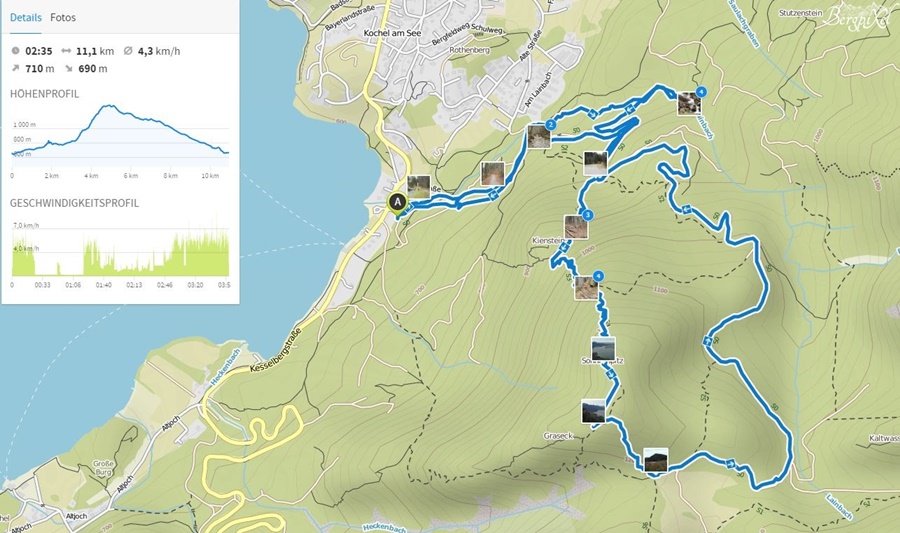
Task: Select the Details tab
Action: click(26, 17)
